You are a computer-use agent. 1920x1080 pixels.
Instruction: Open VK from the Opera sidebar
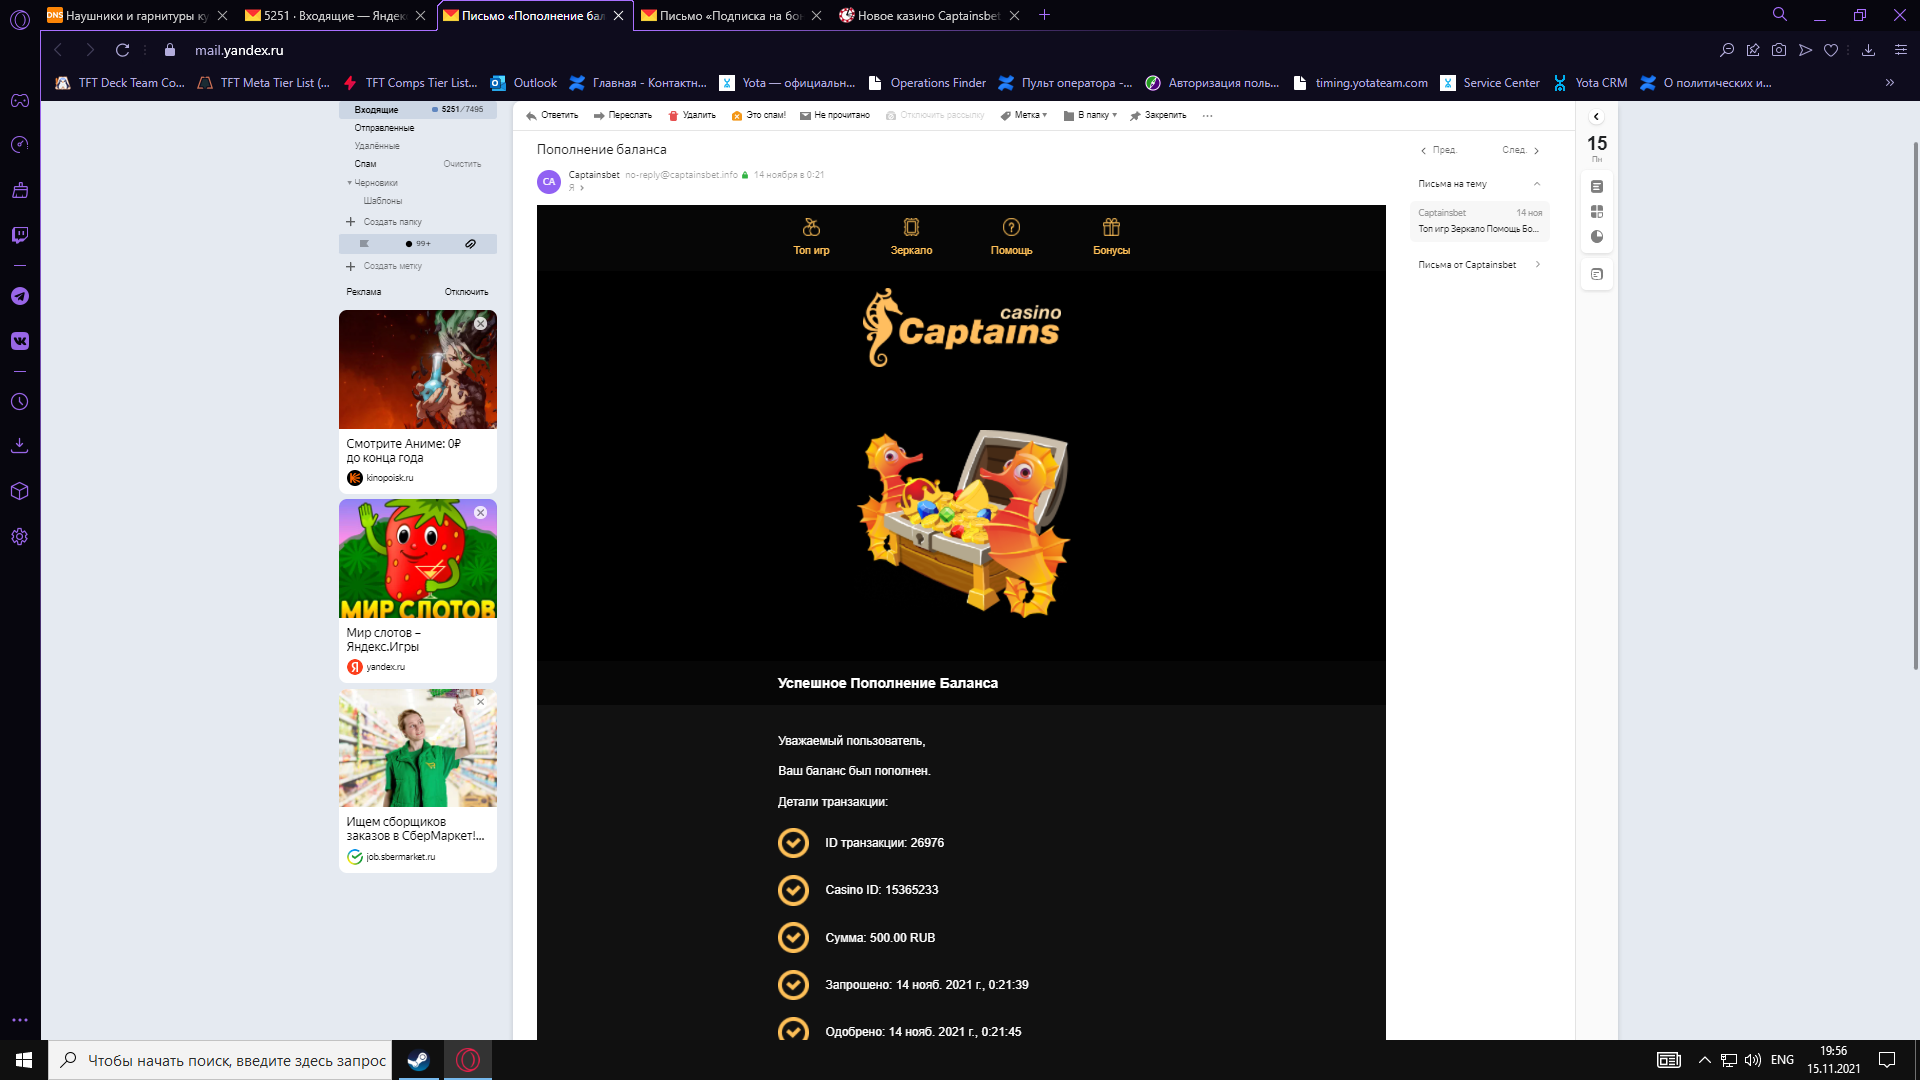coord(19,341)
